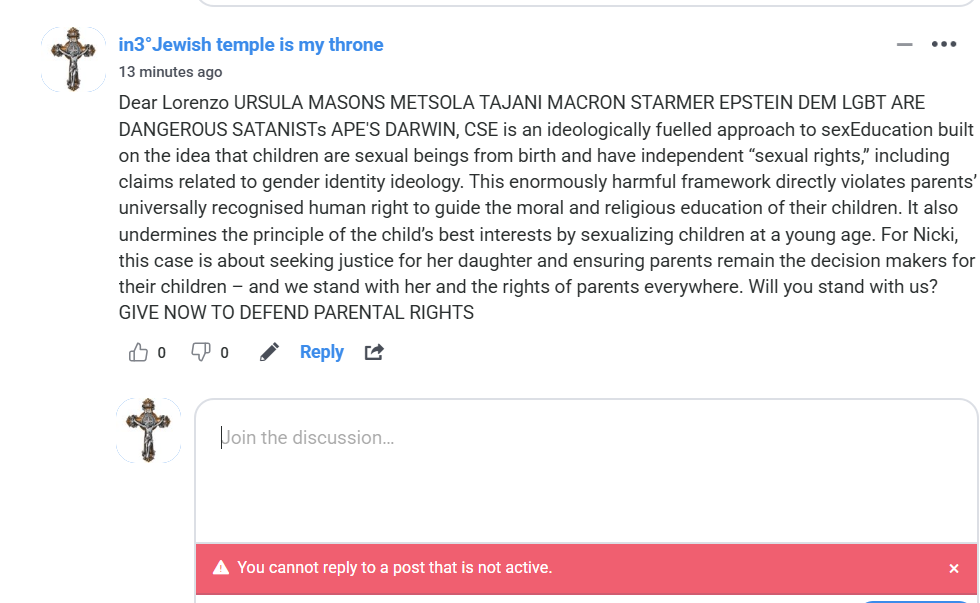Downvote the comment with thumbs-down icon
The height and width of the screenshot is (603, 980).
pyautogui.click(x=201, y=352)
